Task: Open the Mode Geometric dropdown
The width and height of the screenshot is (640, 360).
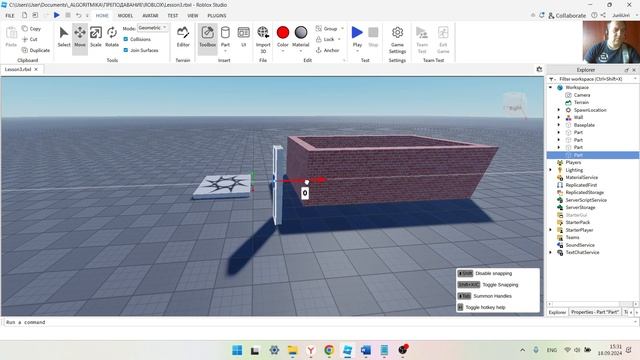Action: point(153,28)
